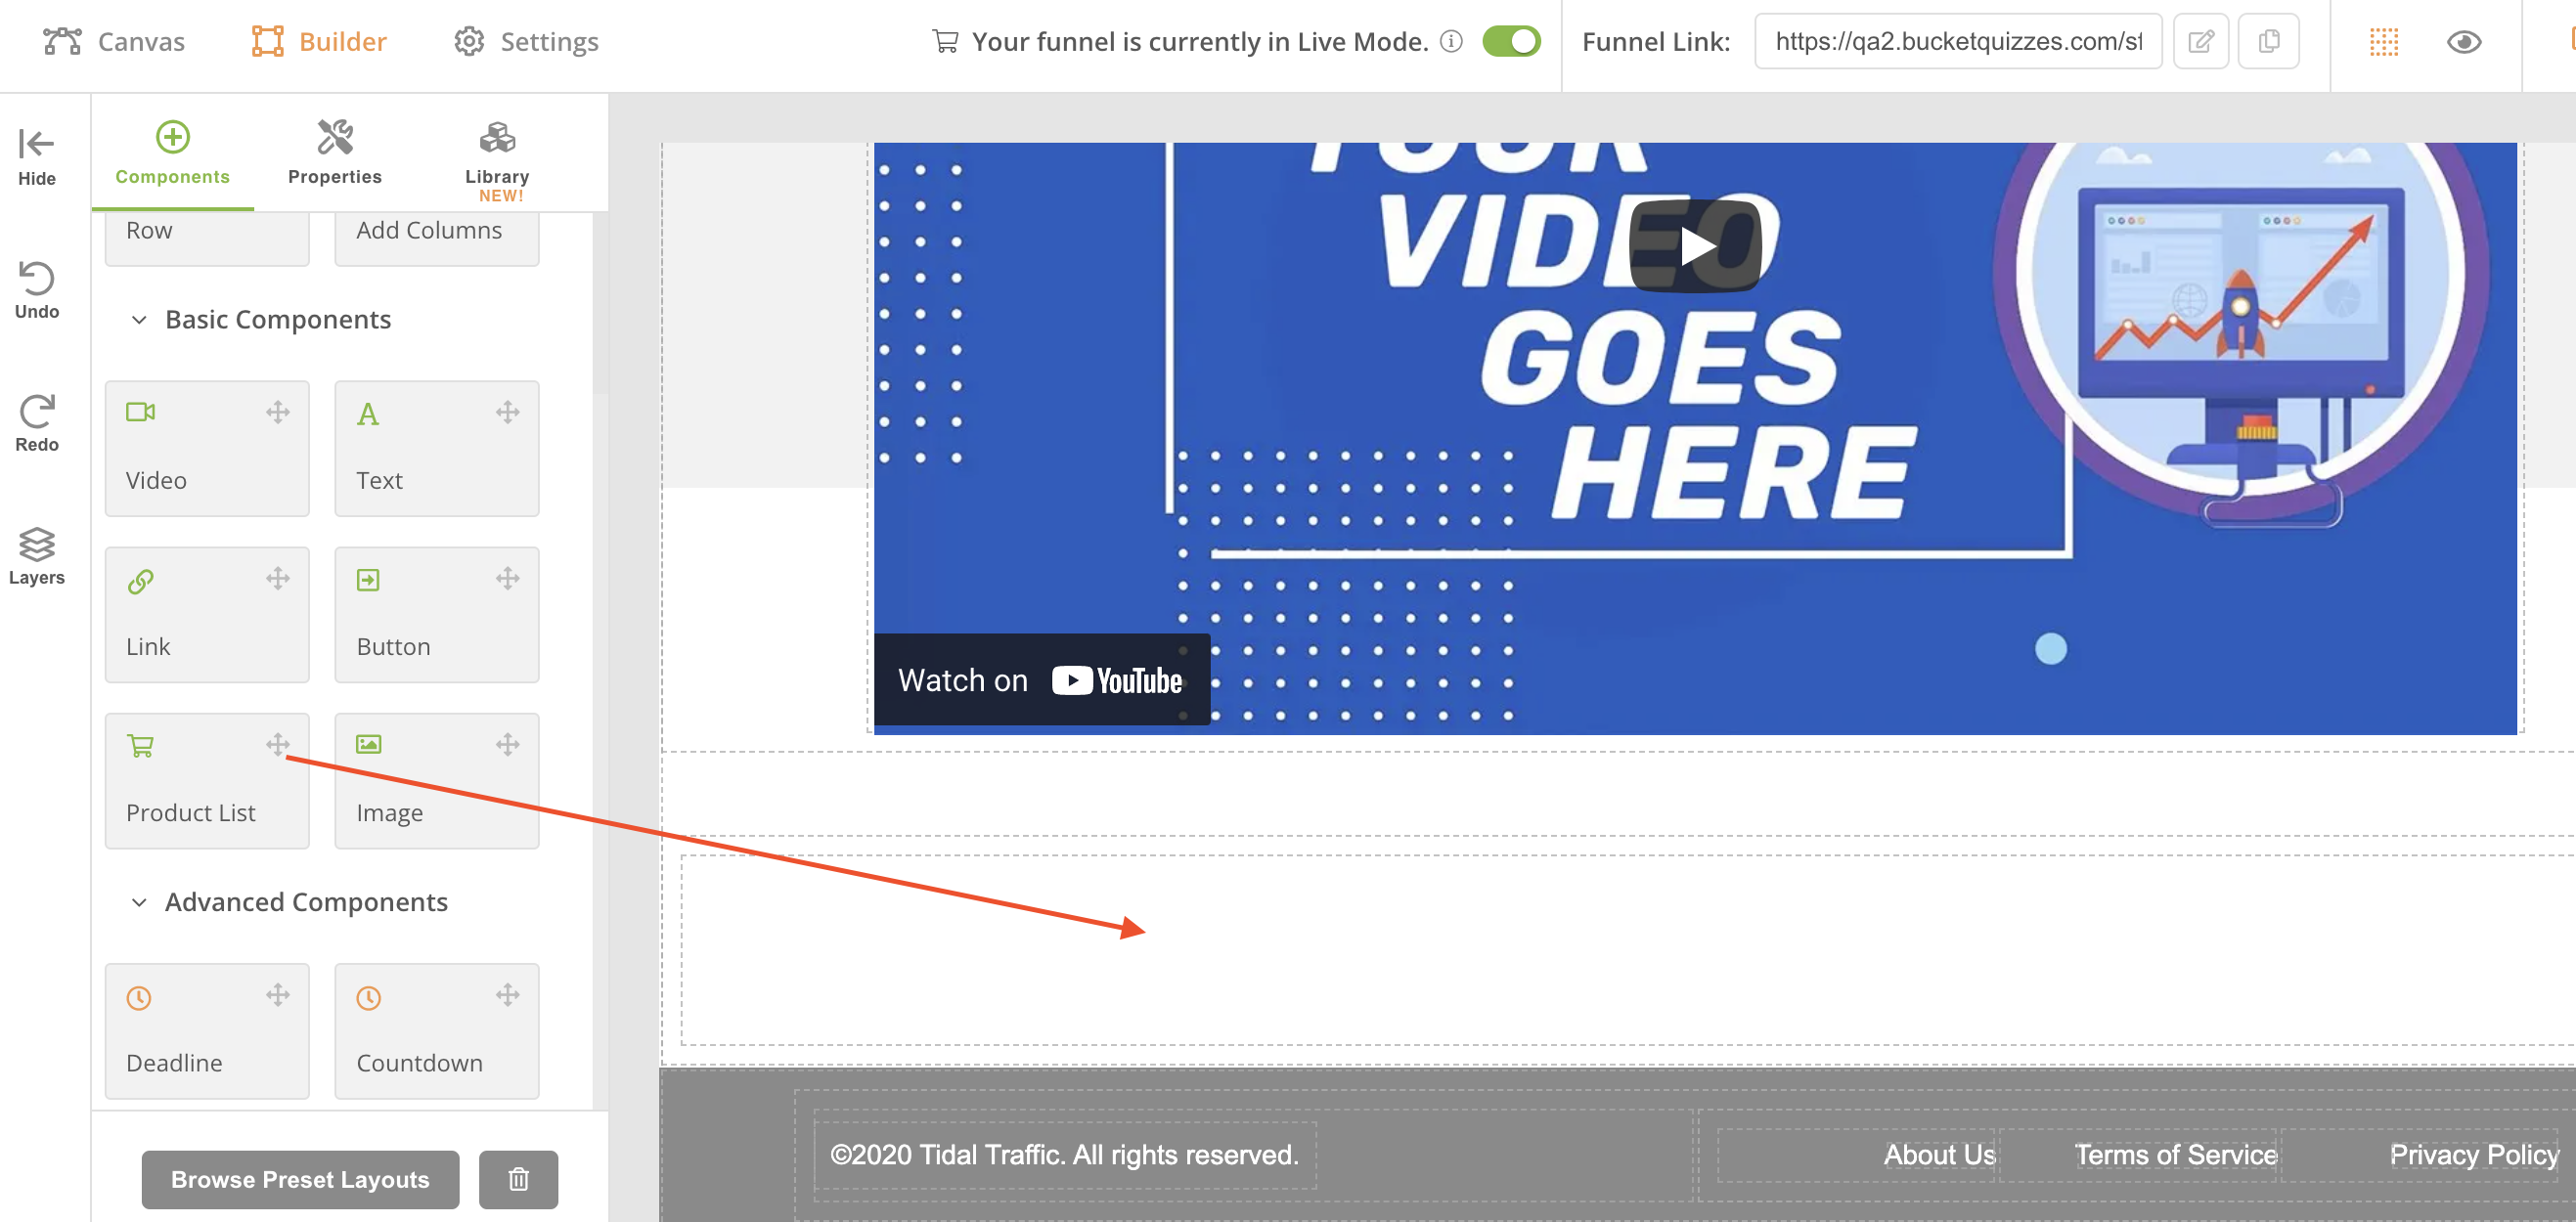Click the eye preview icon
This screenshot has width=2576, height=1222.
tap(2464, 41)
